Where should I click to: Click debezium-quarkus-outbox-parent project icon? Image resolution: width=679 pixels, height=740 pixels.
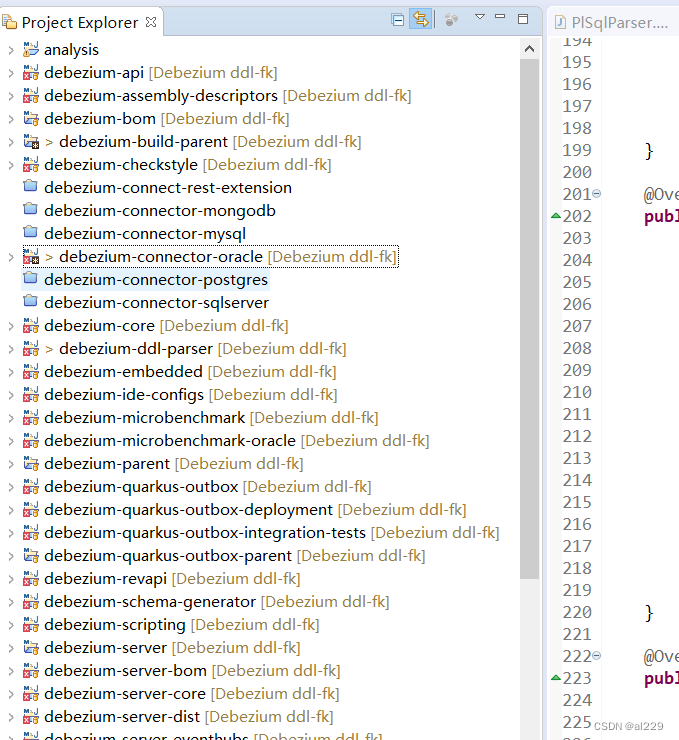pyautogui.click(x=31, y=555)
